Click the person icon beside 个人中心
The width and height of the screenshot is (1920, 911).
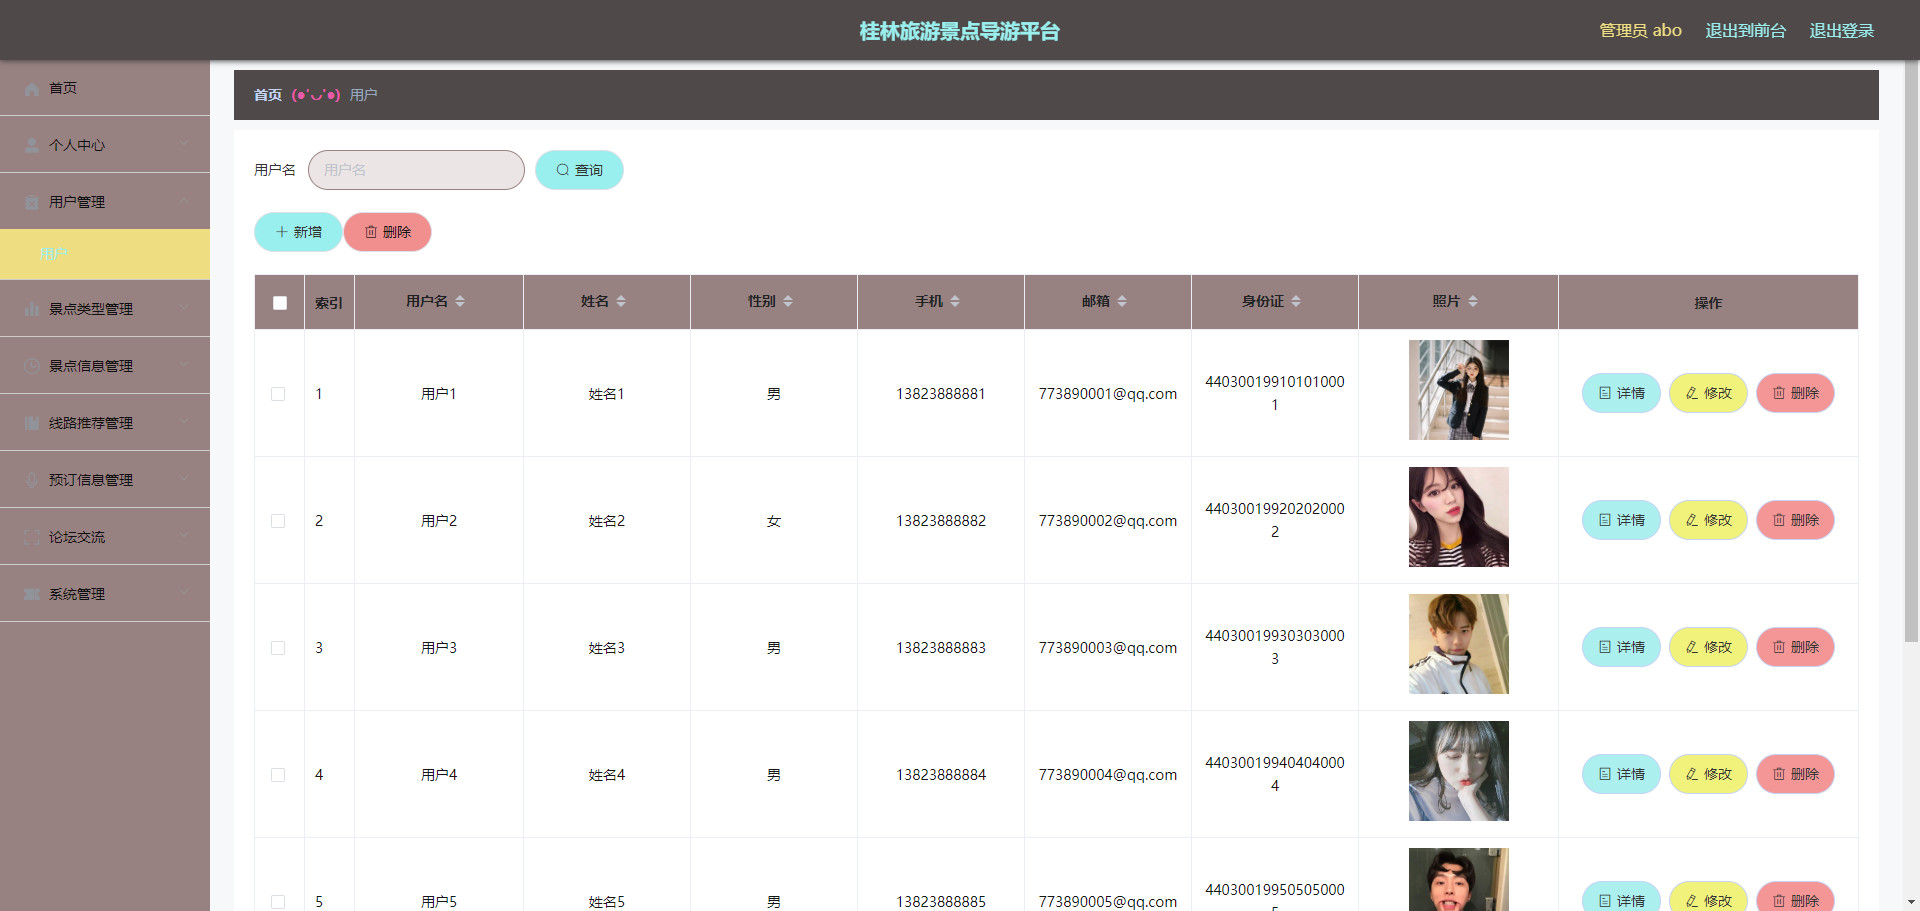pyautogui.click(x=32, y=145)
